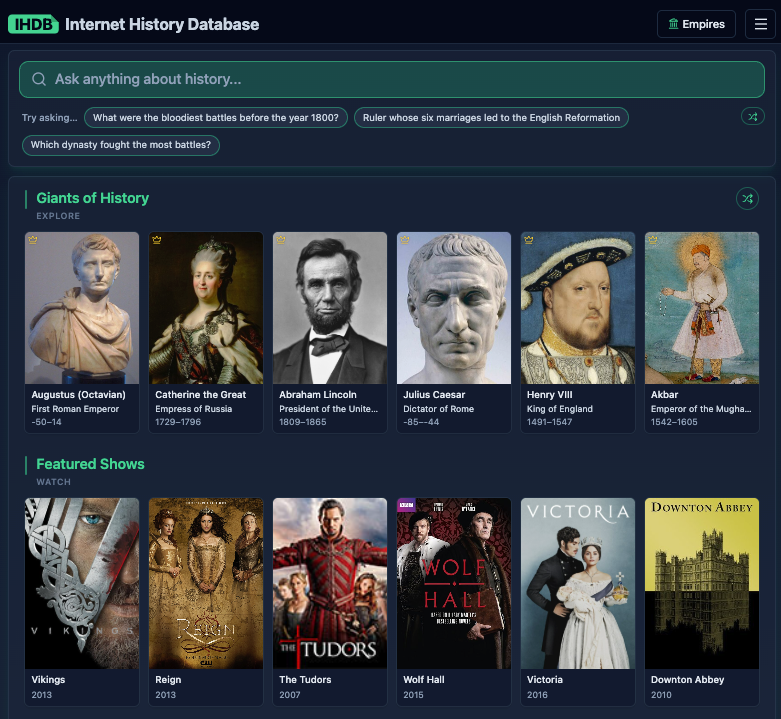
Task: Click the Dictator of Rome subtitle
Action: point(439,409)
